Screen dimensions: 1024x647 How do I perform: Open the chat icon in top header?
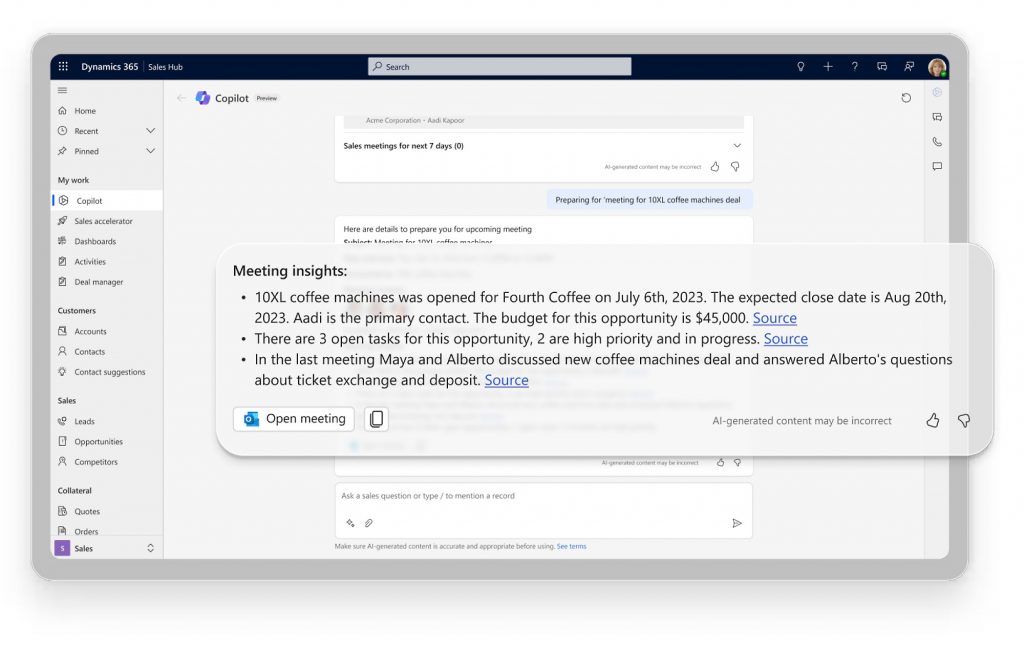[x=882, y=66]
